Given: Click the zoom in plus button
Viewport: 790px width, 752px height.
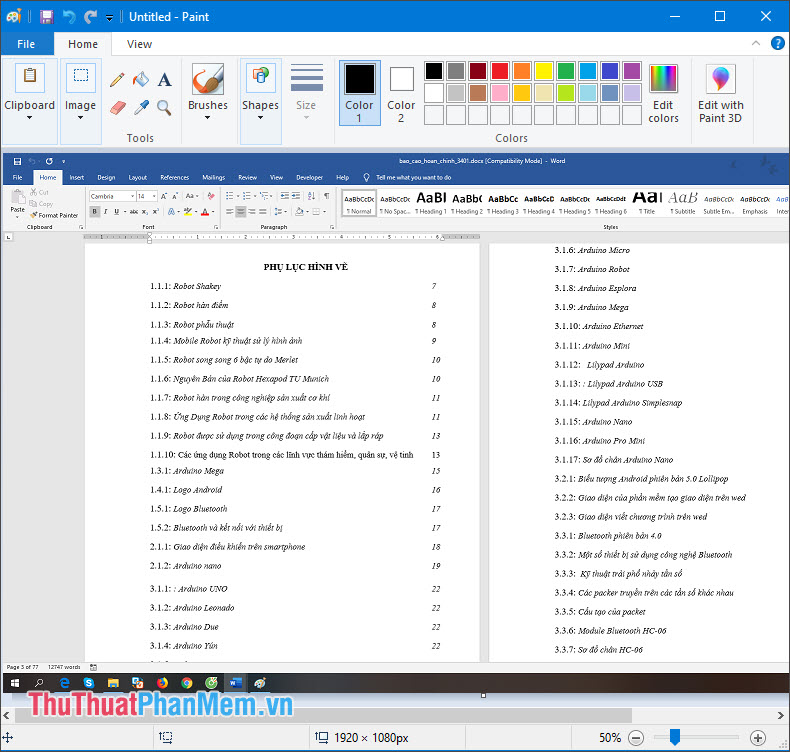Looking at the screenshot, I should 757,738.
